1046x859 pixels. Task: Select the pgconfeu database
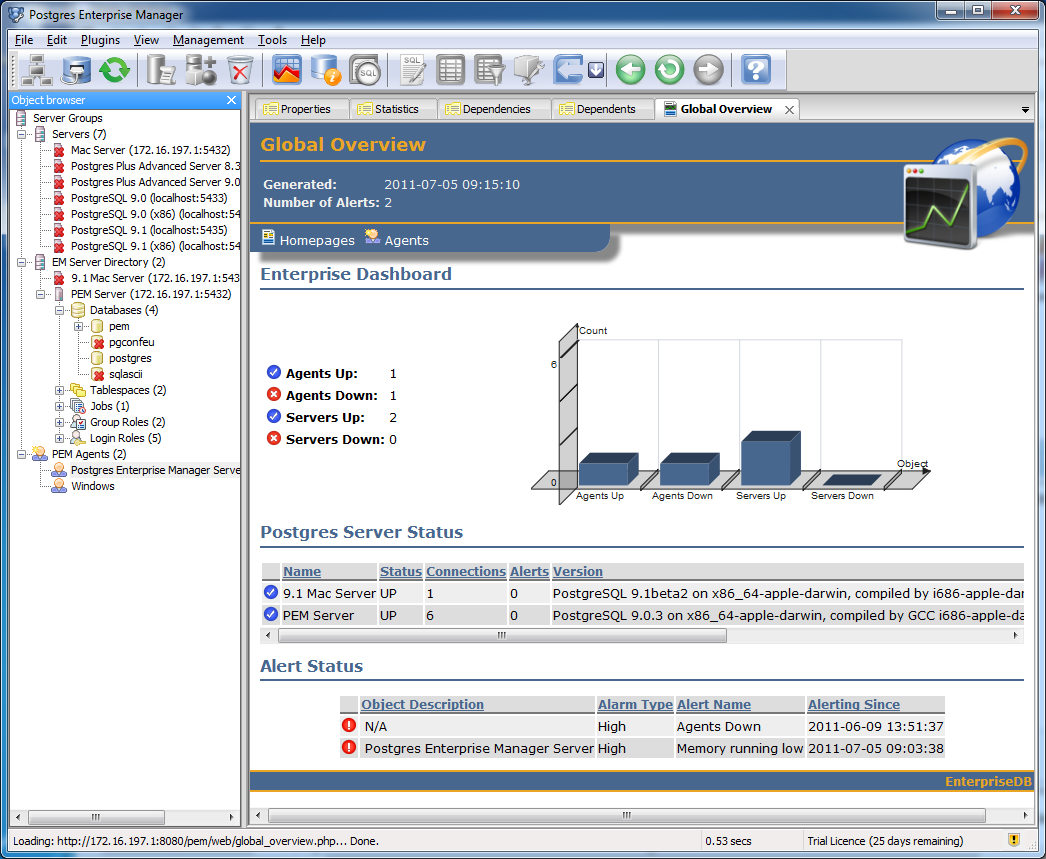131,342
